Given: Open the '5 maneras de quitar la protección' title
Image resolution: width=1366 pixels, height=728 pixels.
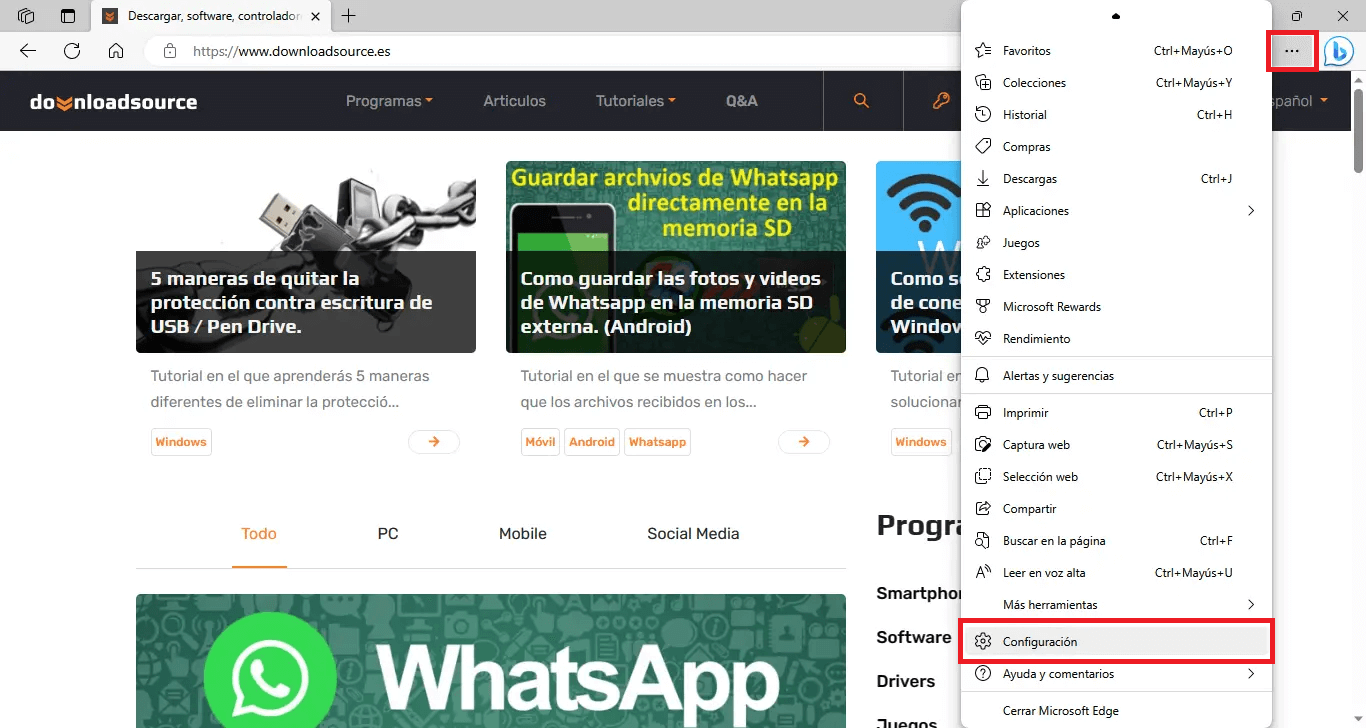Looking at the screenshot, I should pos(291,302).
